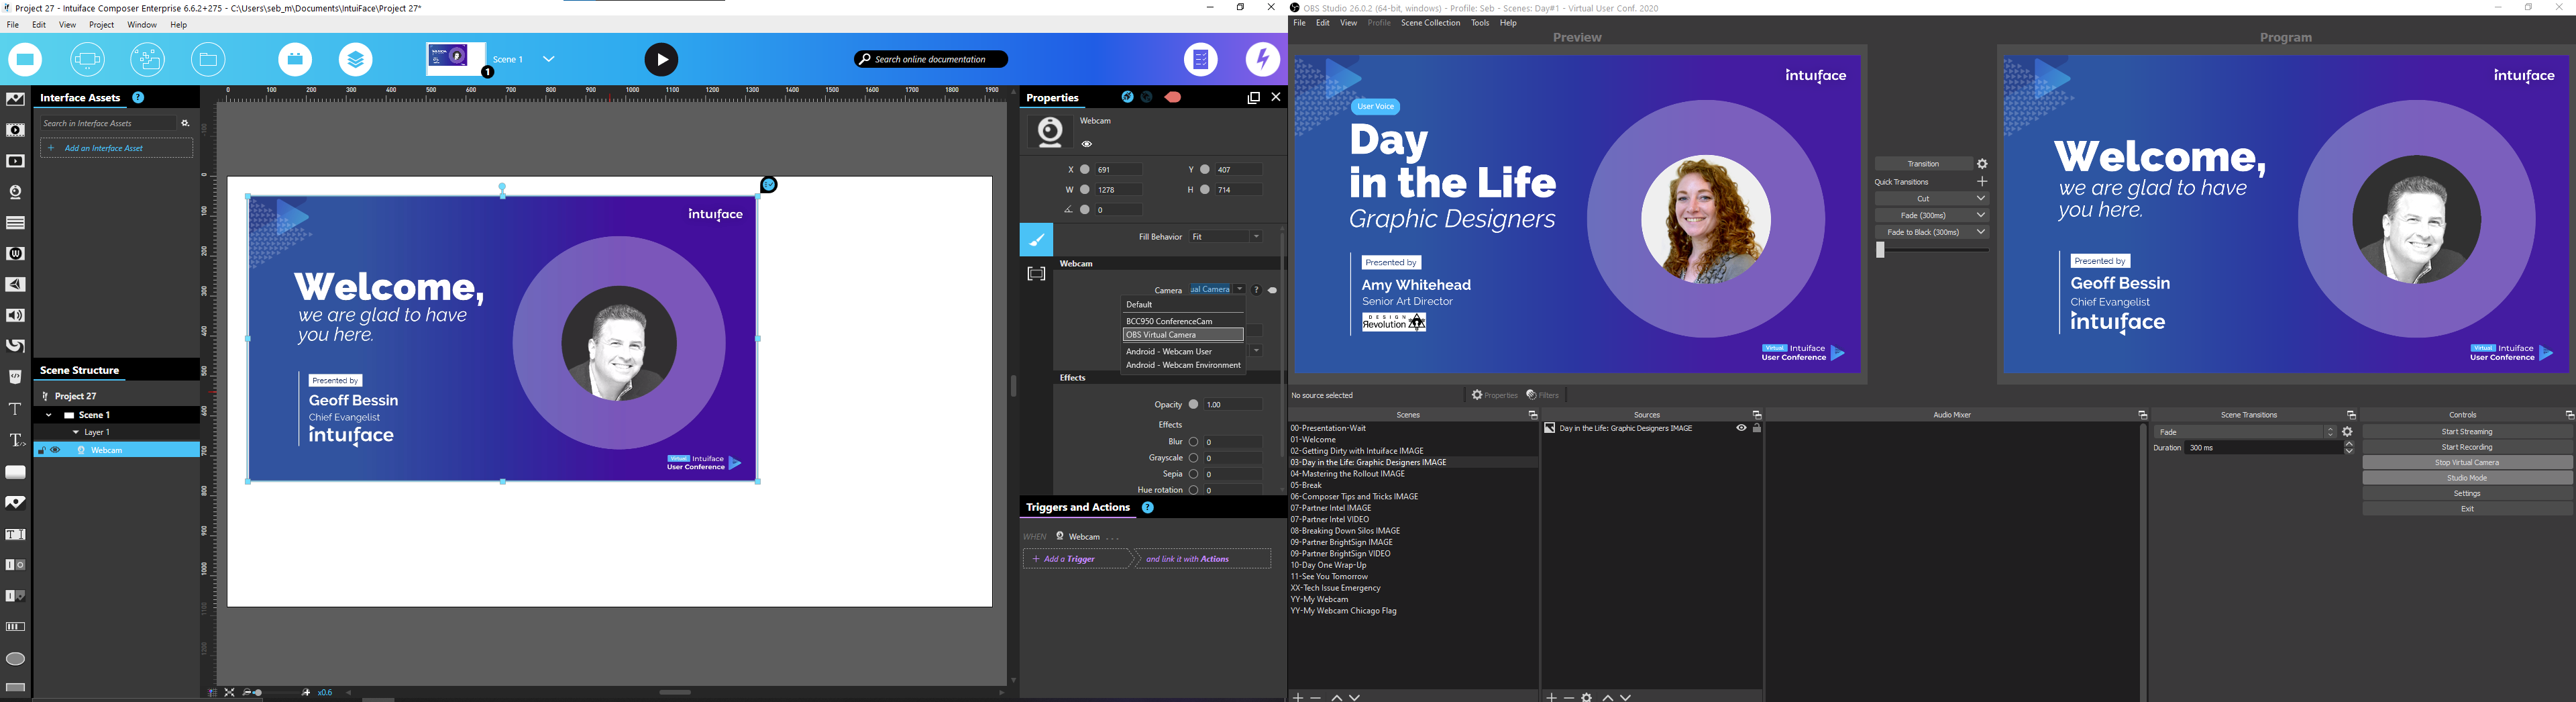2576x702 pixels.
Task: Select the 01-Welcome scene in OBS
Action: tap(1313, 440)
